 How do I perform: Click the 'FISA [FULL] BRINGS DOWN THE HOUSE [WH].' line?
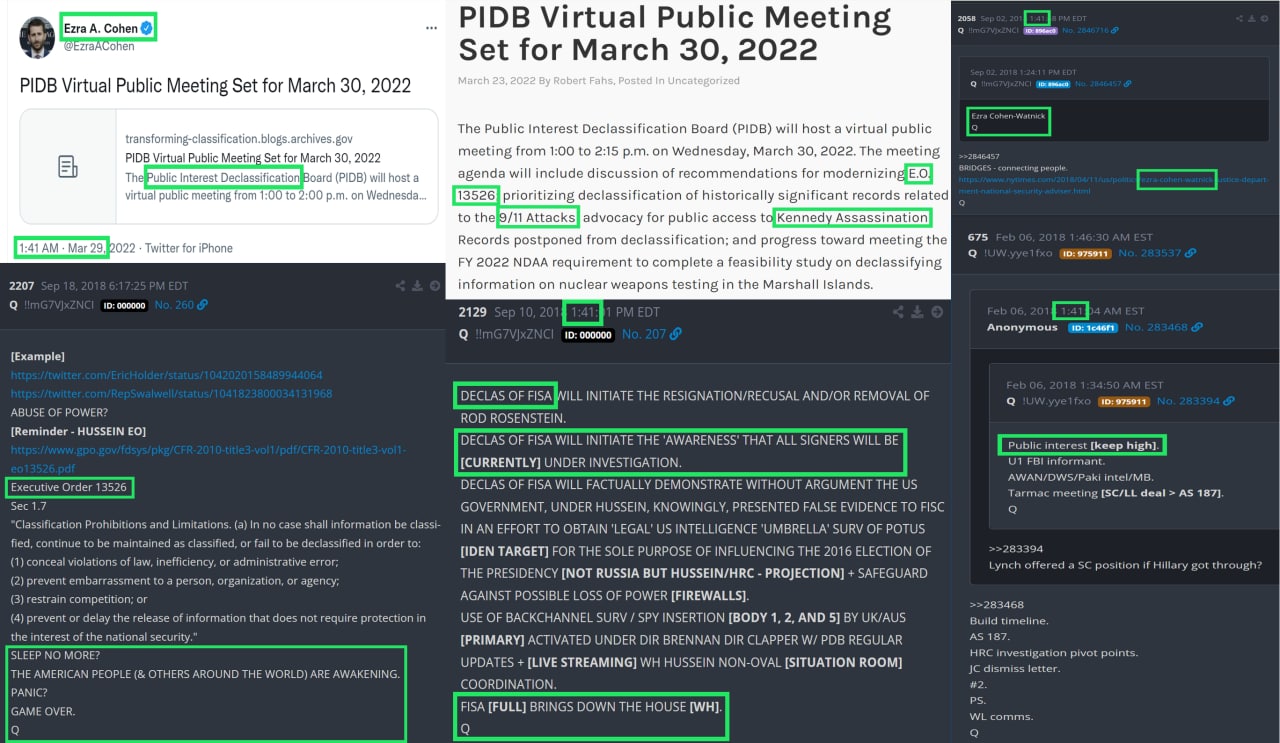[x=590, y=706]
